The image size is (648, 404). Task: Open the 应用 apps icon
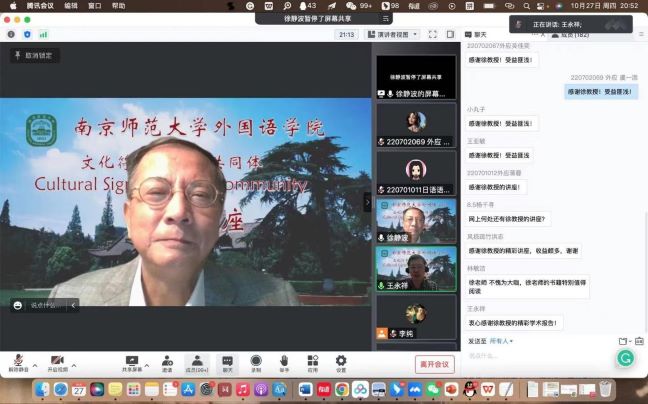click(x=312, y=362)
